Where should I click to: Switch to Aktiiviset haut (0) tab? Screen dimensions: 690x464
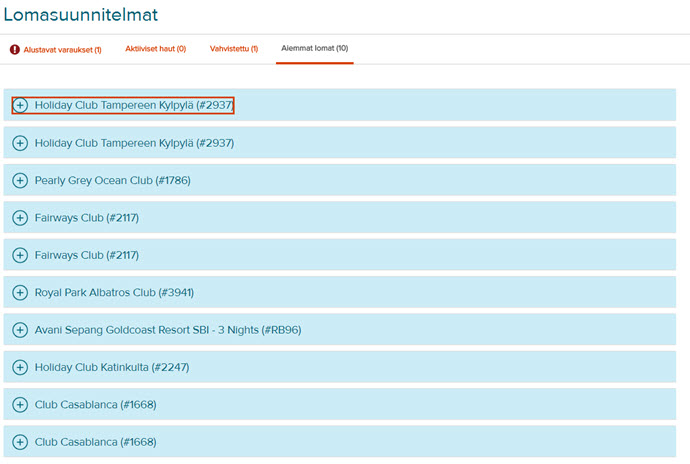156,49
